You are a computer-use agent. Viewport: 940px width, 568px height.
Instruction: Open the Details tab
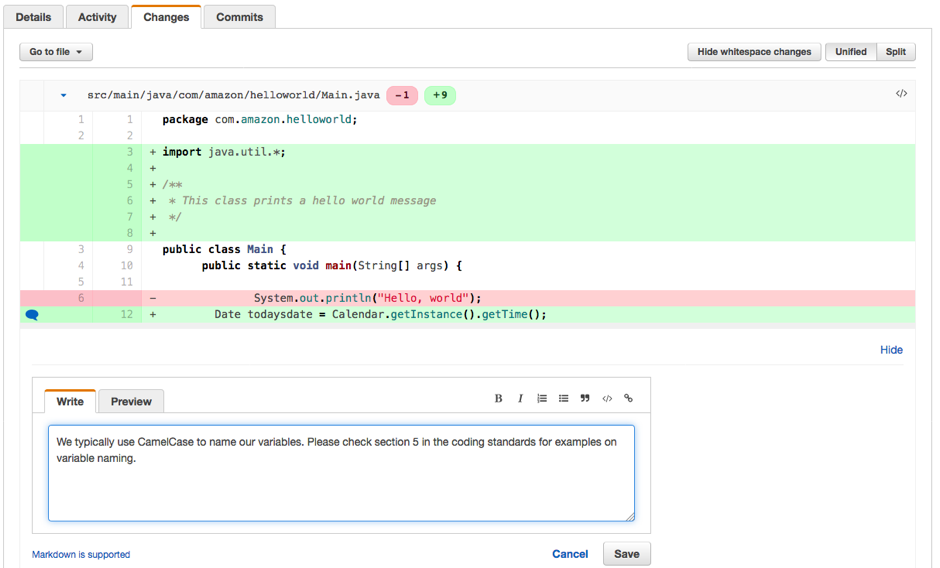pyautogui.click(x=34, y=17)
